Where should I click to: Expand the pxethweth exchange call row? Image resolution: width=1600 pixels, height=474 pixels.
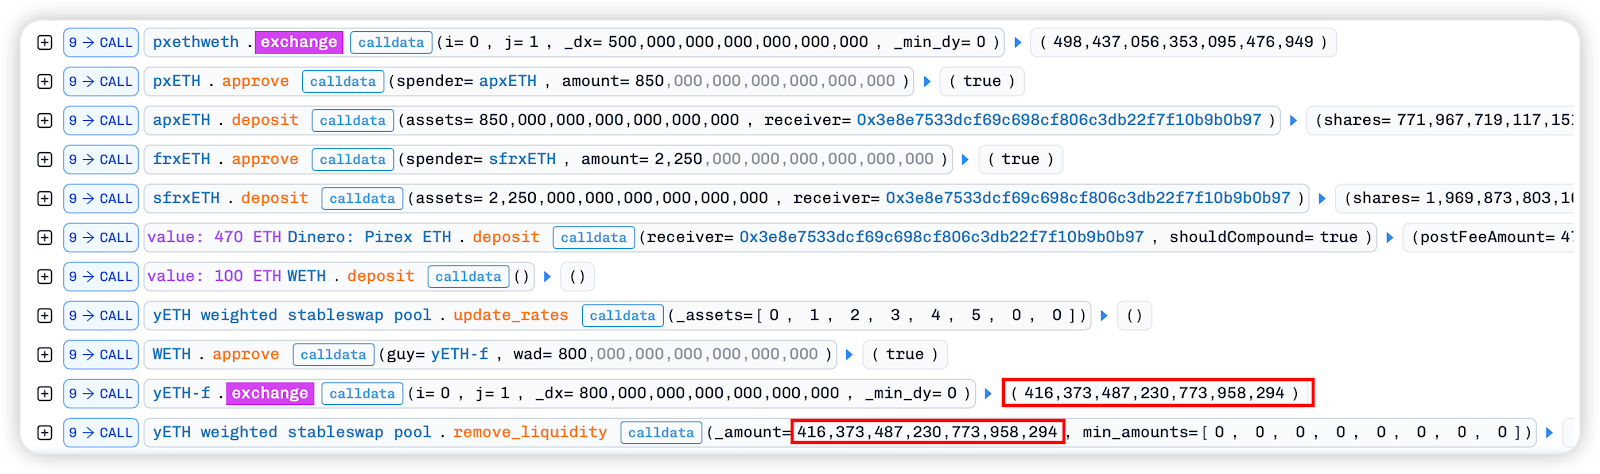coord(45,43)
